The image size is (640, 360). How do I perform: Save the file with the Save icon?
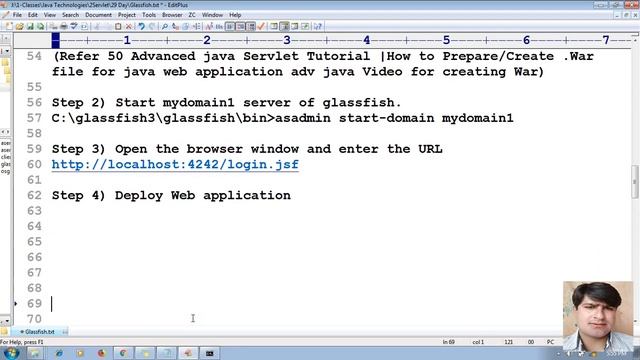30,27
